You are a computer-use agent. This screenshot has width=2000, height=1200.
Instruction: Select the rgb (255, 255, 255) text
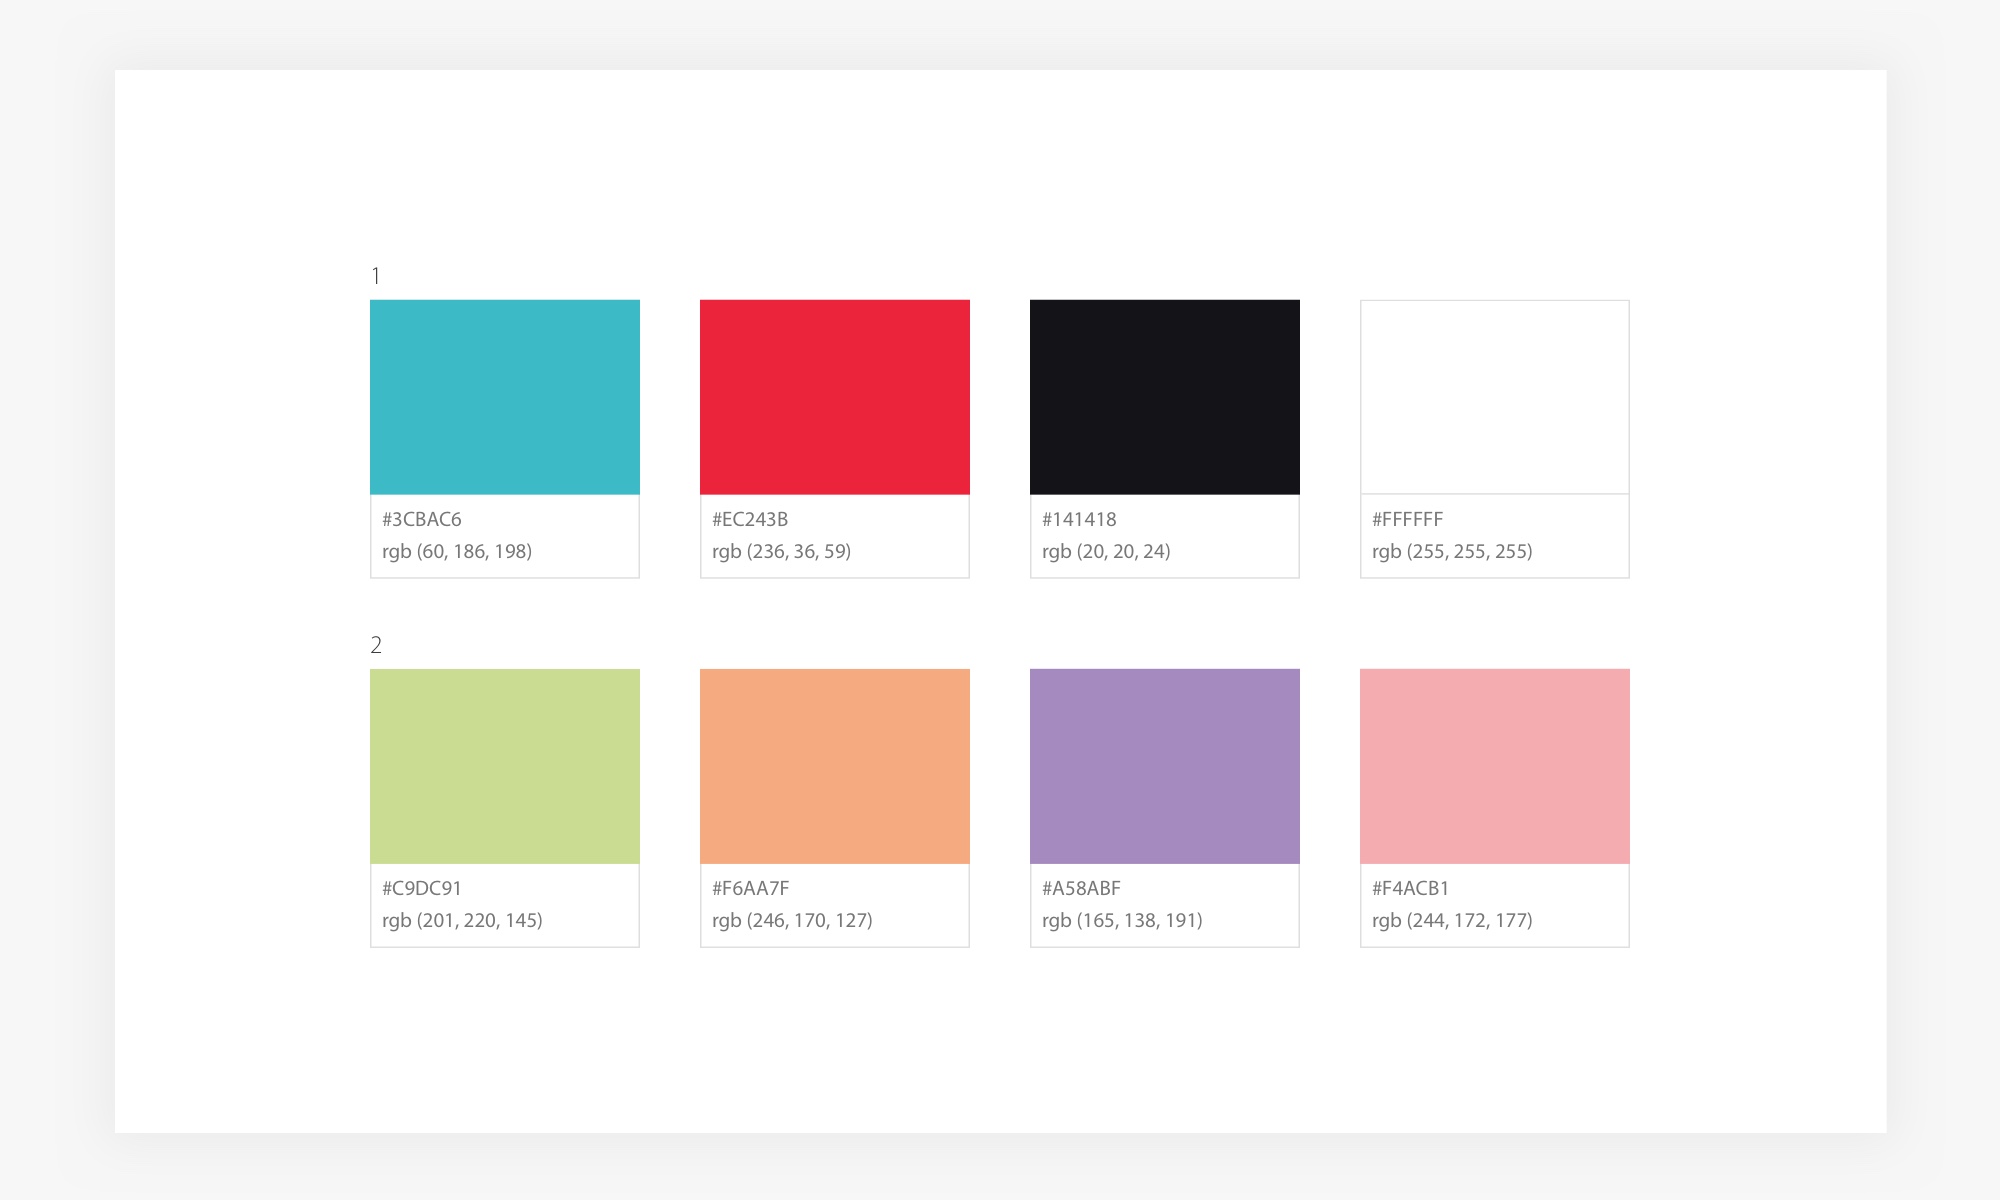pyautogui.click(x=1452, y=551)
